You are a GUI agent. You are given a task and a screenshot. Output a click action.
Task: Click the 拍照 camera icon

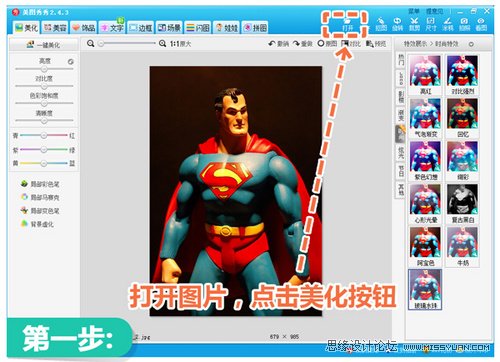pos(464,24)
